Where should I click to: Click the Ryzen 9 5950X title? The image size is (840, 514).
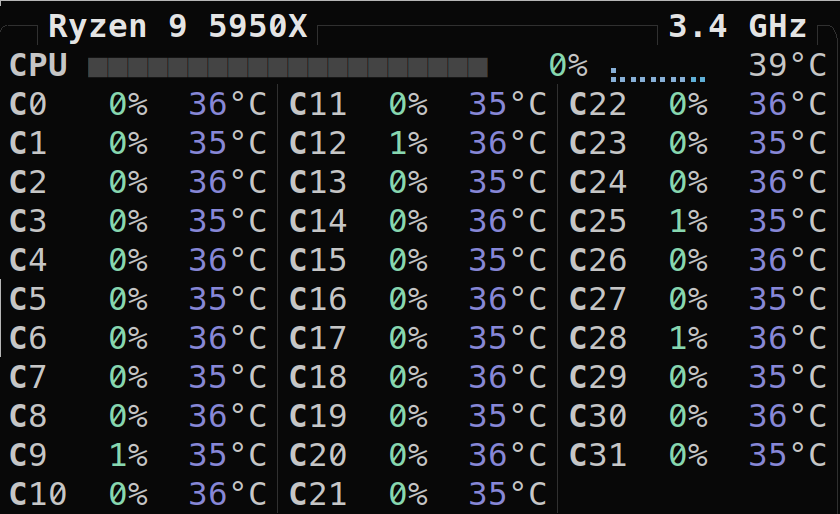tap(178, 26)
